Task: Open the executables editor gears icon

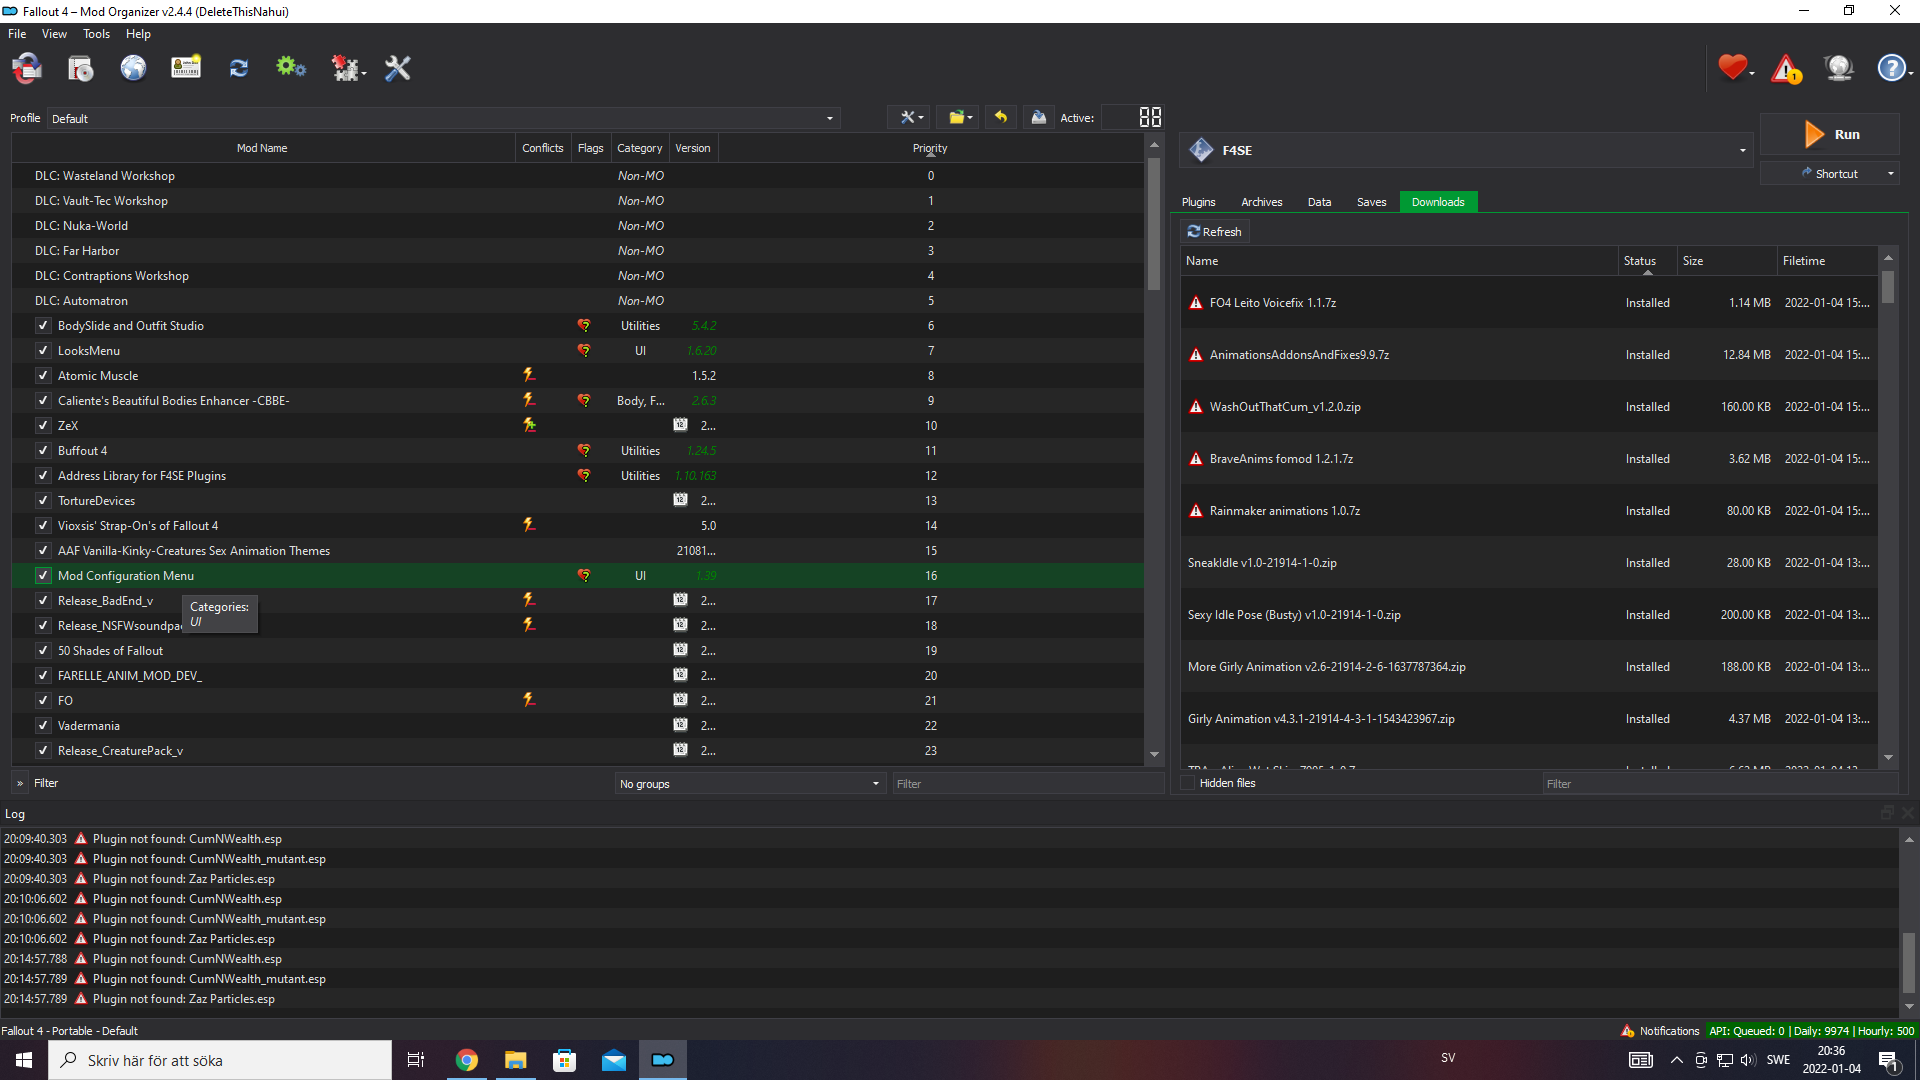Action: 291,68
